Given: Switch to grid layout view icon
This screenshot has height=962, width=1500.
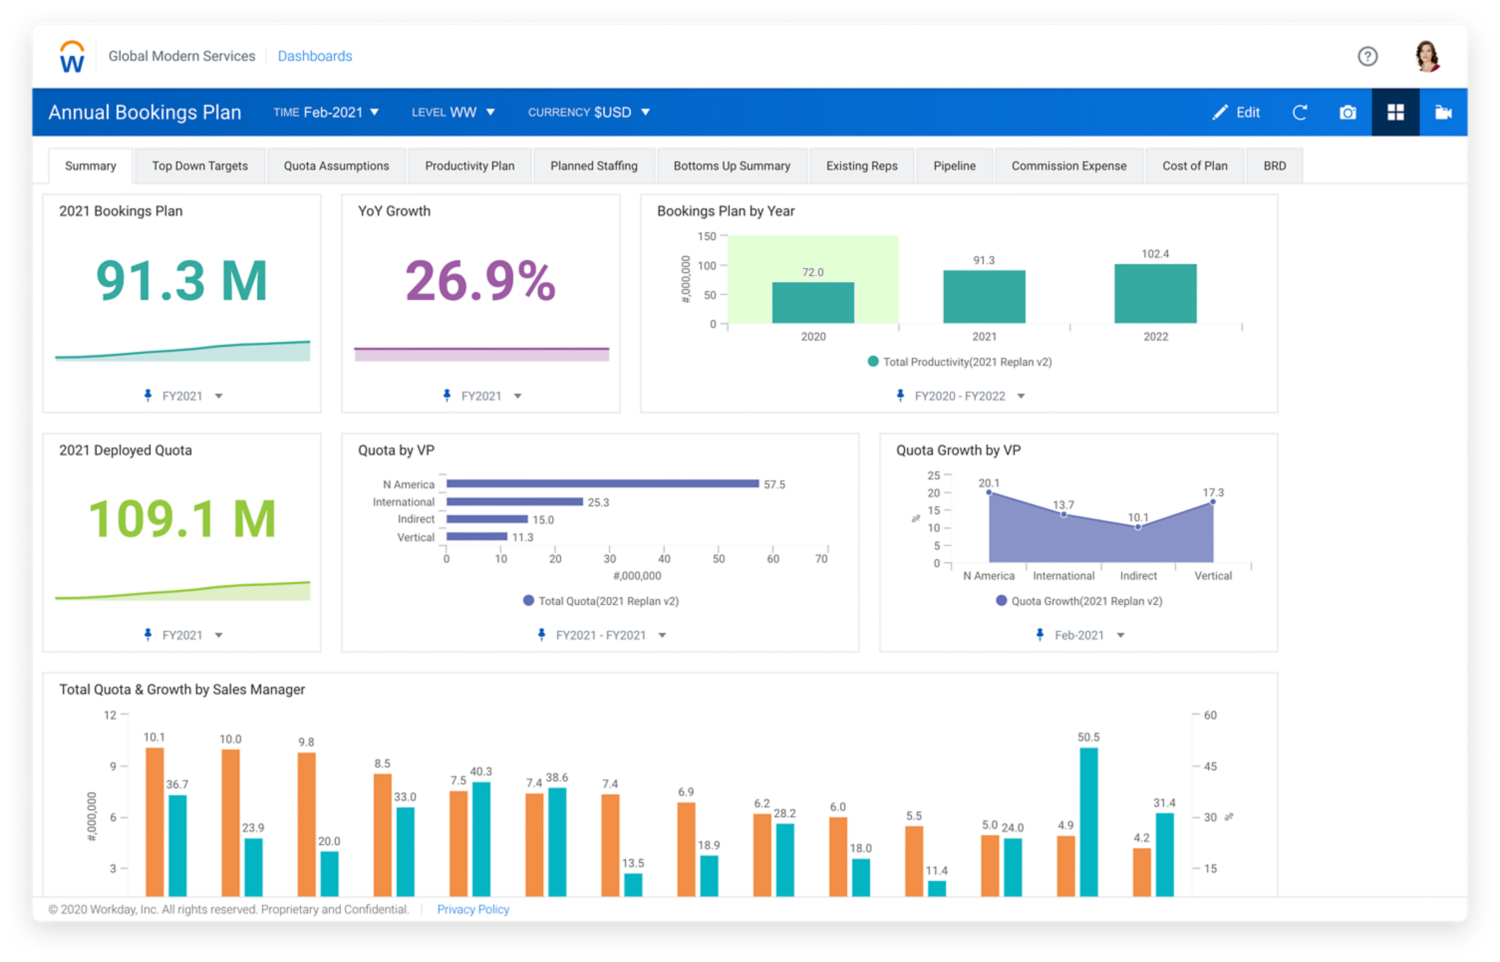Looking at the screenshot, I should [x=1395, y=112].
